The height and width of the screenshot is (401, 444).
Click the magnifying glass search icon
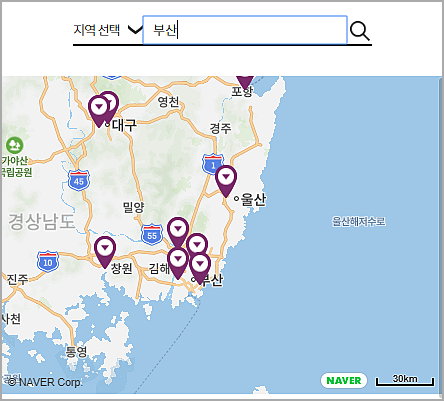coord(360,31)
